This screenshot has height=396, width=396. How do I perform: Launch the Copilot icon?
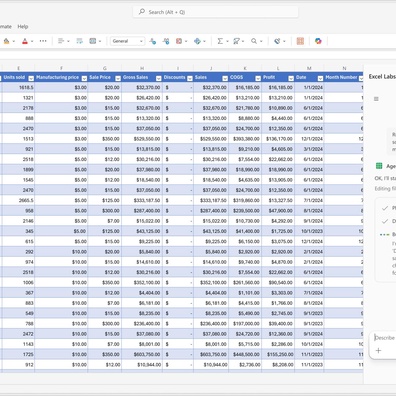point(318,41)
